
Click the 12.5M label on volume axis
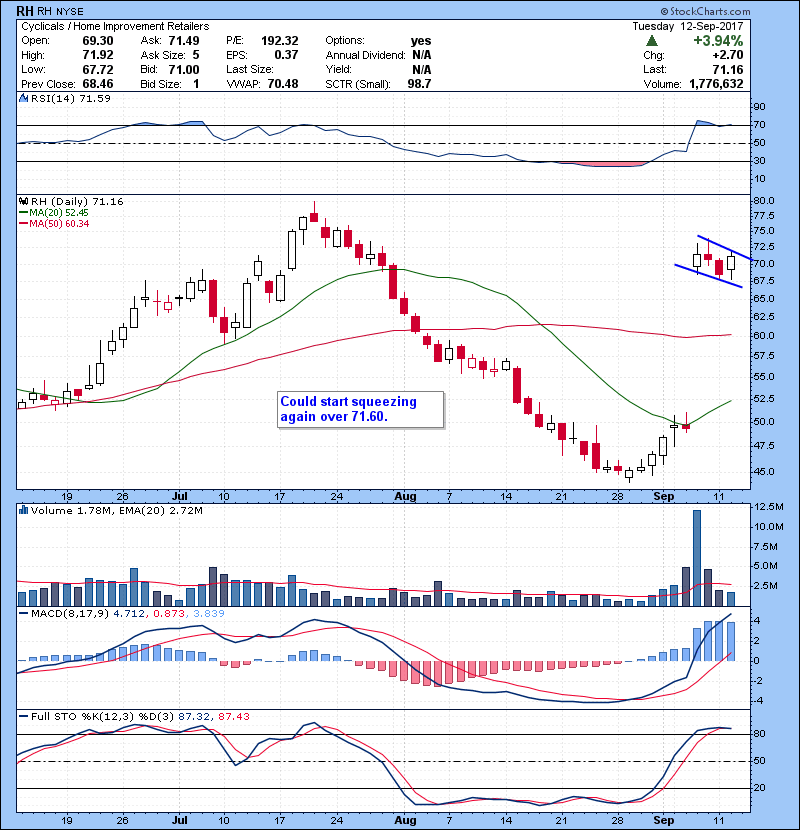(768, 507)
